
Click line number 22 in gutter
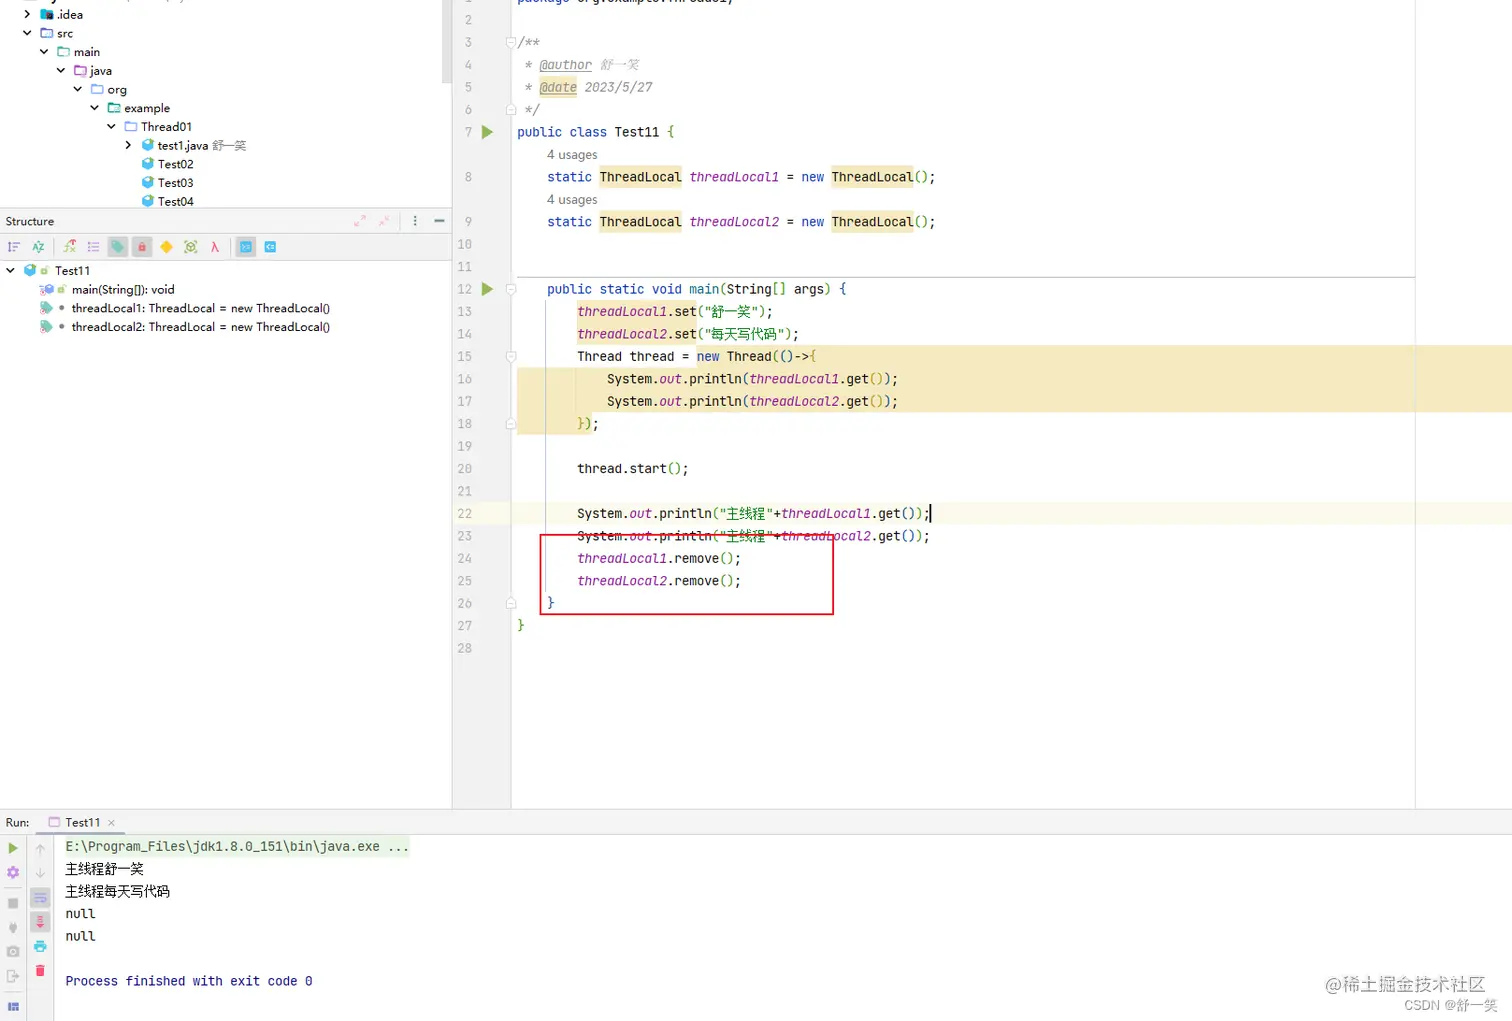[x=464, y=513]
